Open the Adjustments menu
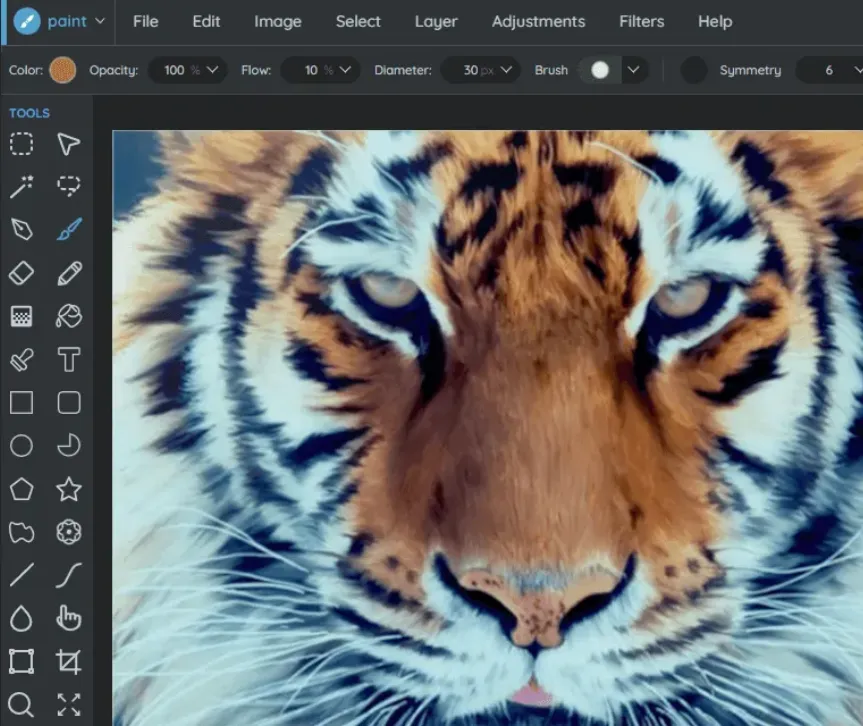Screen dimensions: 863x726 (538, 21)
